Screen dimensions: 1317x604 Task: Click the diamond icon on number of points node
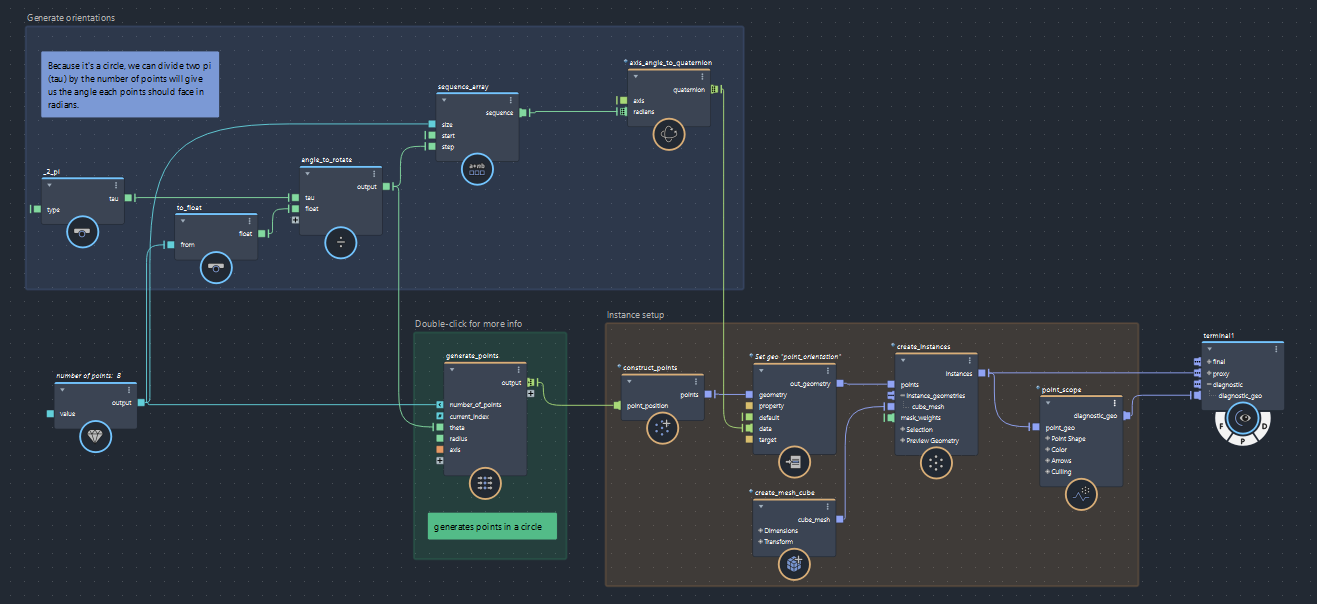[x=95, y=436]
